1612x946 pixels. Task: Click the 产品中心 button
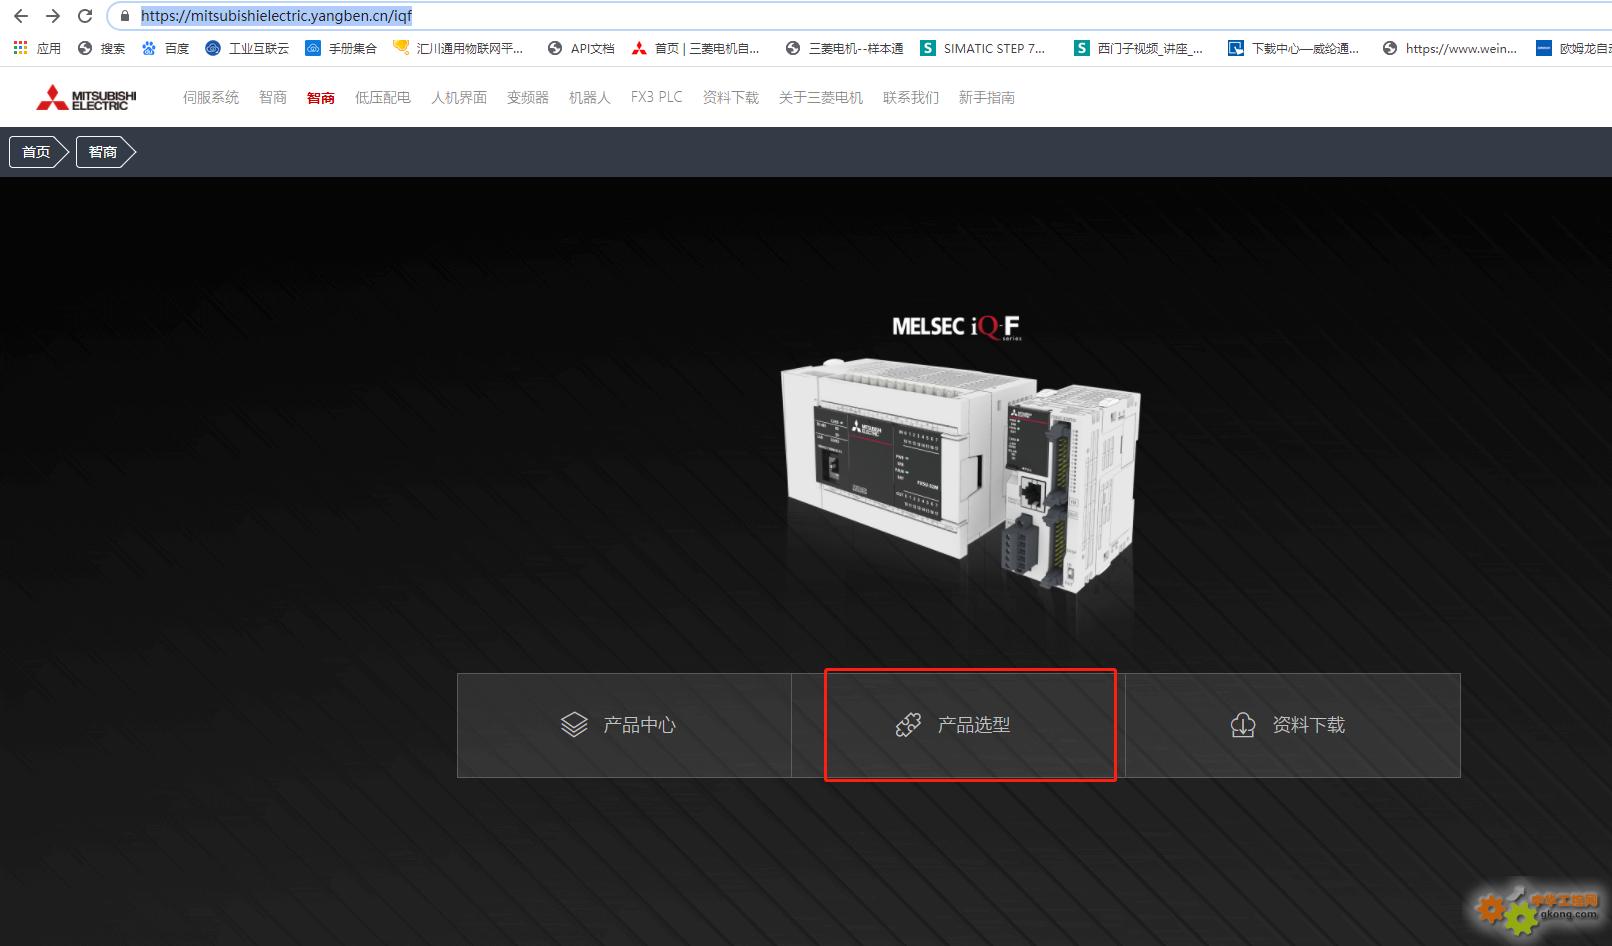(624, 725)
